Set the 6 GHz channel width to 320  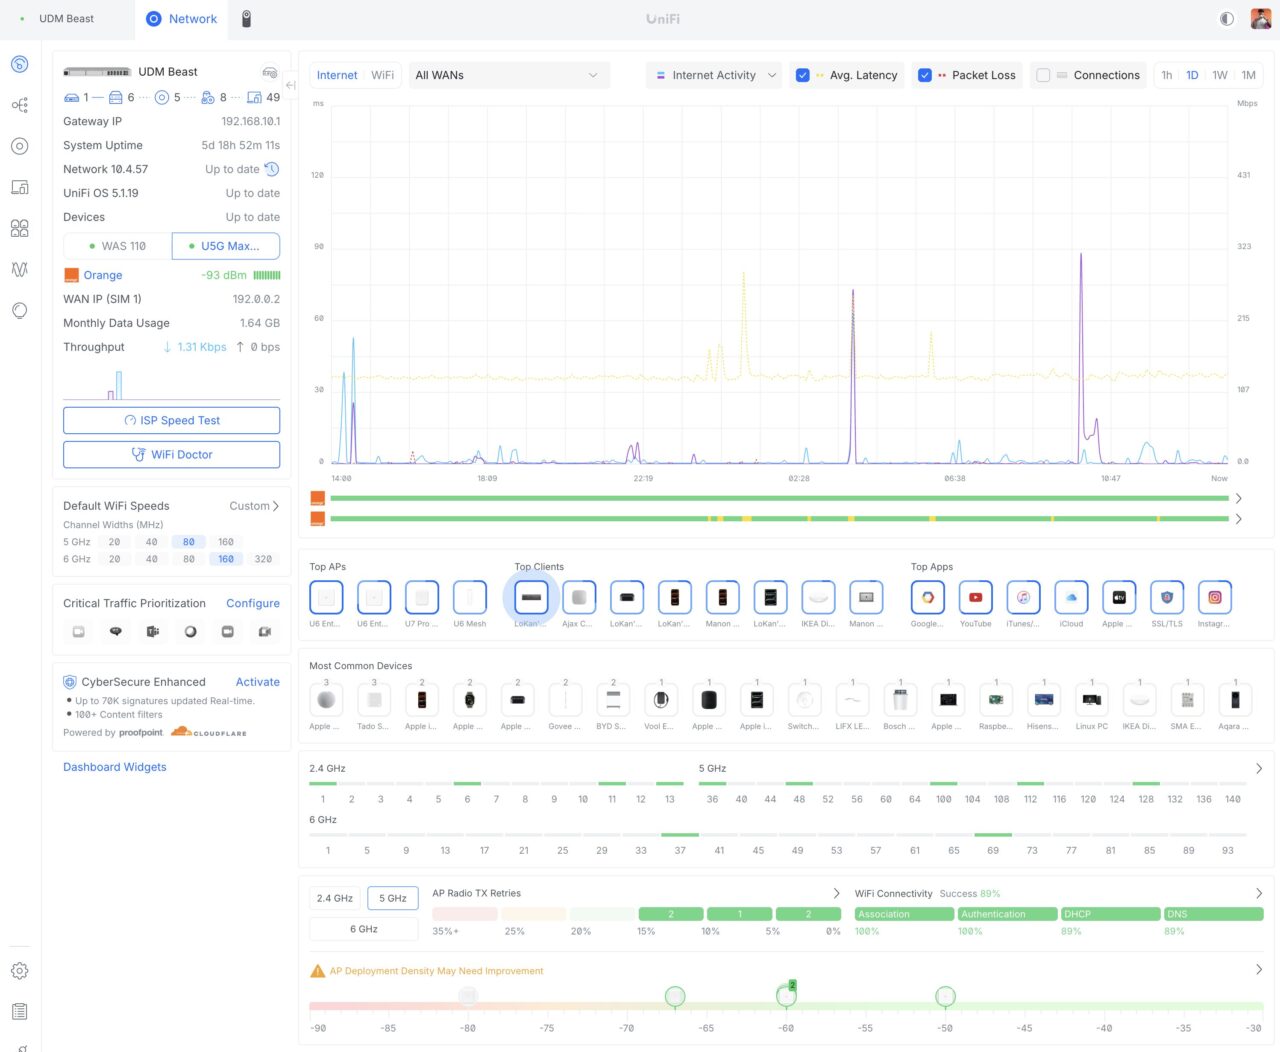click(263, 559)
